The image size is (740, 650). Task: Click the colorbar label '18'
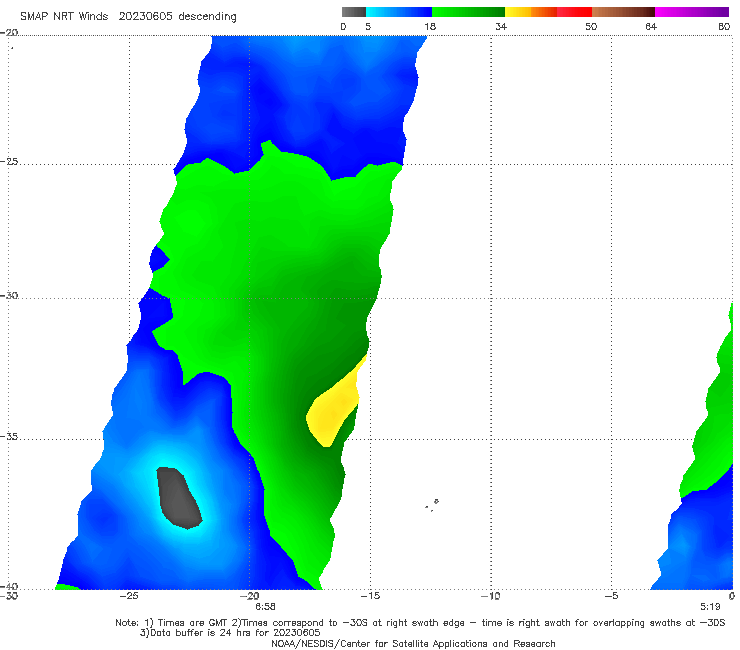[x=430, y=27]
